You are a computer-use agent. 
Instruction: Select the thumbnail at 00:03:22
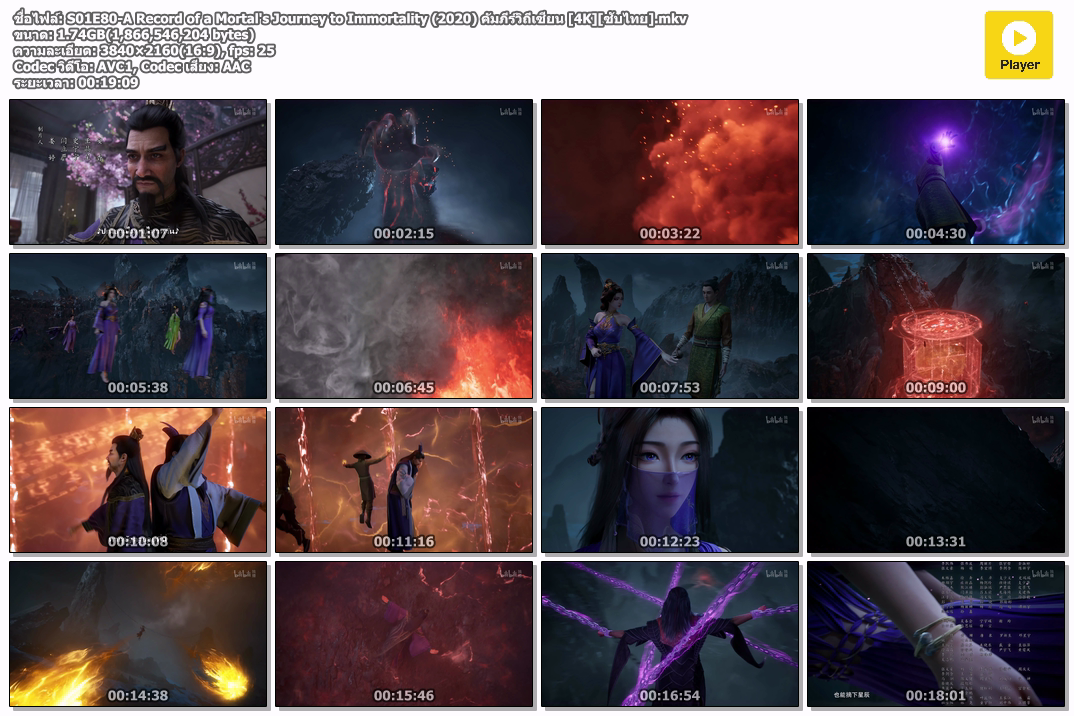coord(670,172)
